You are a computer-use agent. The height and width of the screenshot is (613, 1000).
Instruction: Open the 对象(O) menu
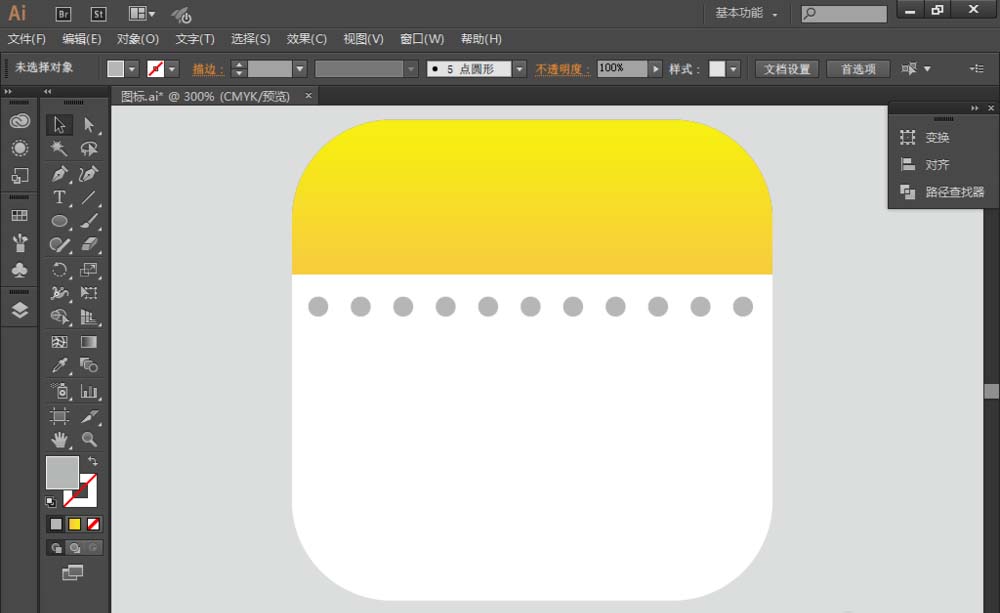click(138, 39)
